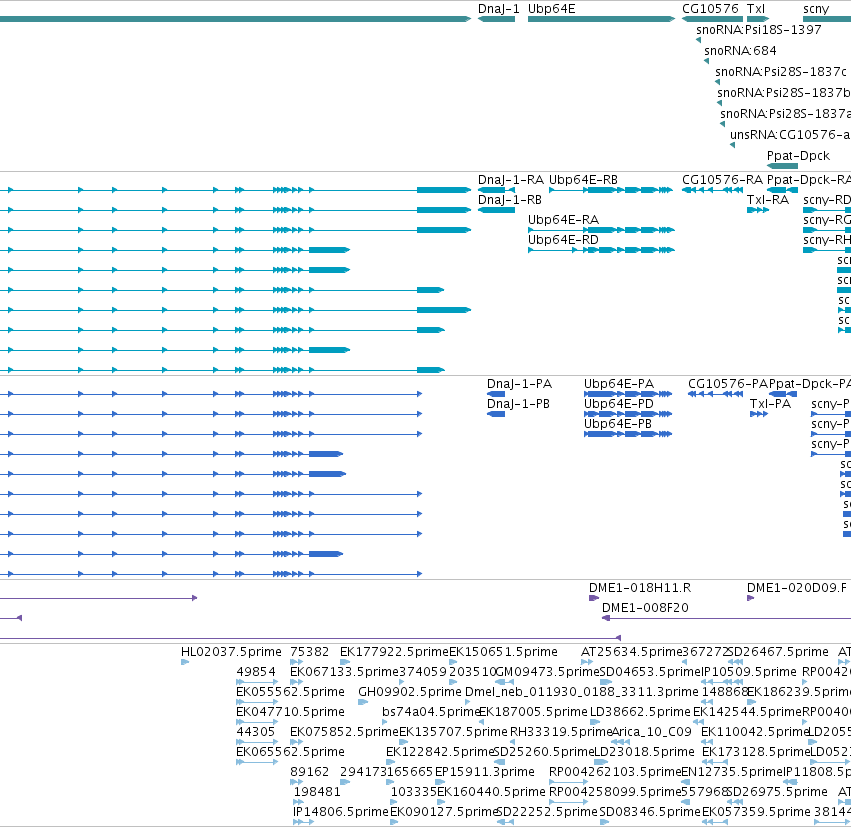Click the EST labeled 44305

tap(256, 732)
